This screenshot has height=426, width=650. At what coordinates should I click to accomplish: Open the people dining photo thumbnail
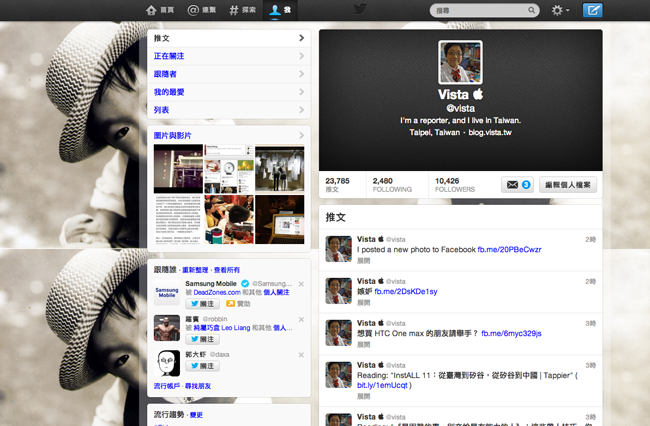pos(229,219)
